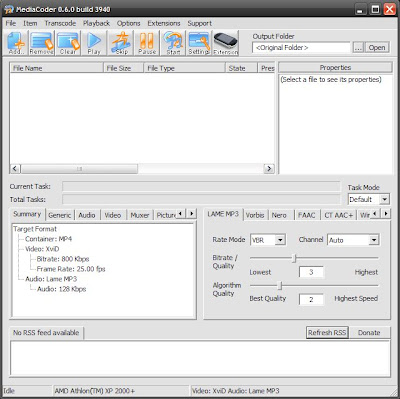This screenshot has width=400, height=399.
Task: Click the Properties panel header
Action: [335, 67]
